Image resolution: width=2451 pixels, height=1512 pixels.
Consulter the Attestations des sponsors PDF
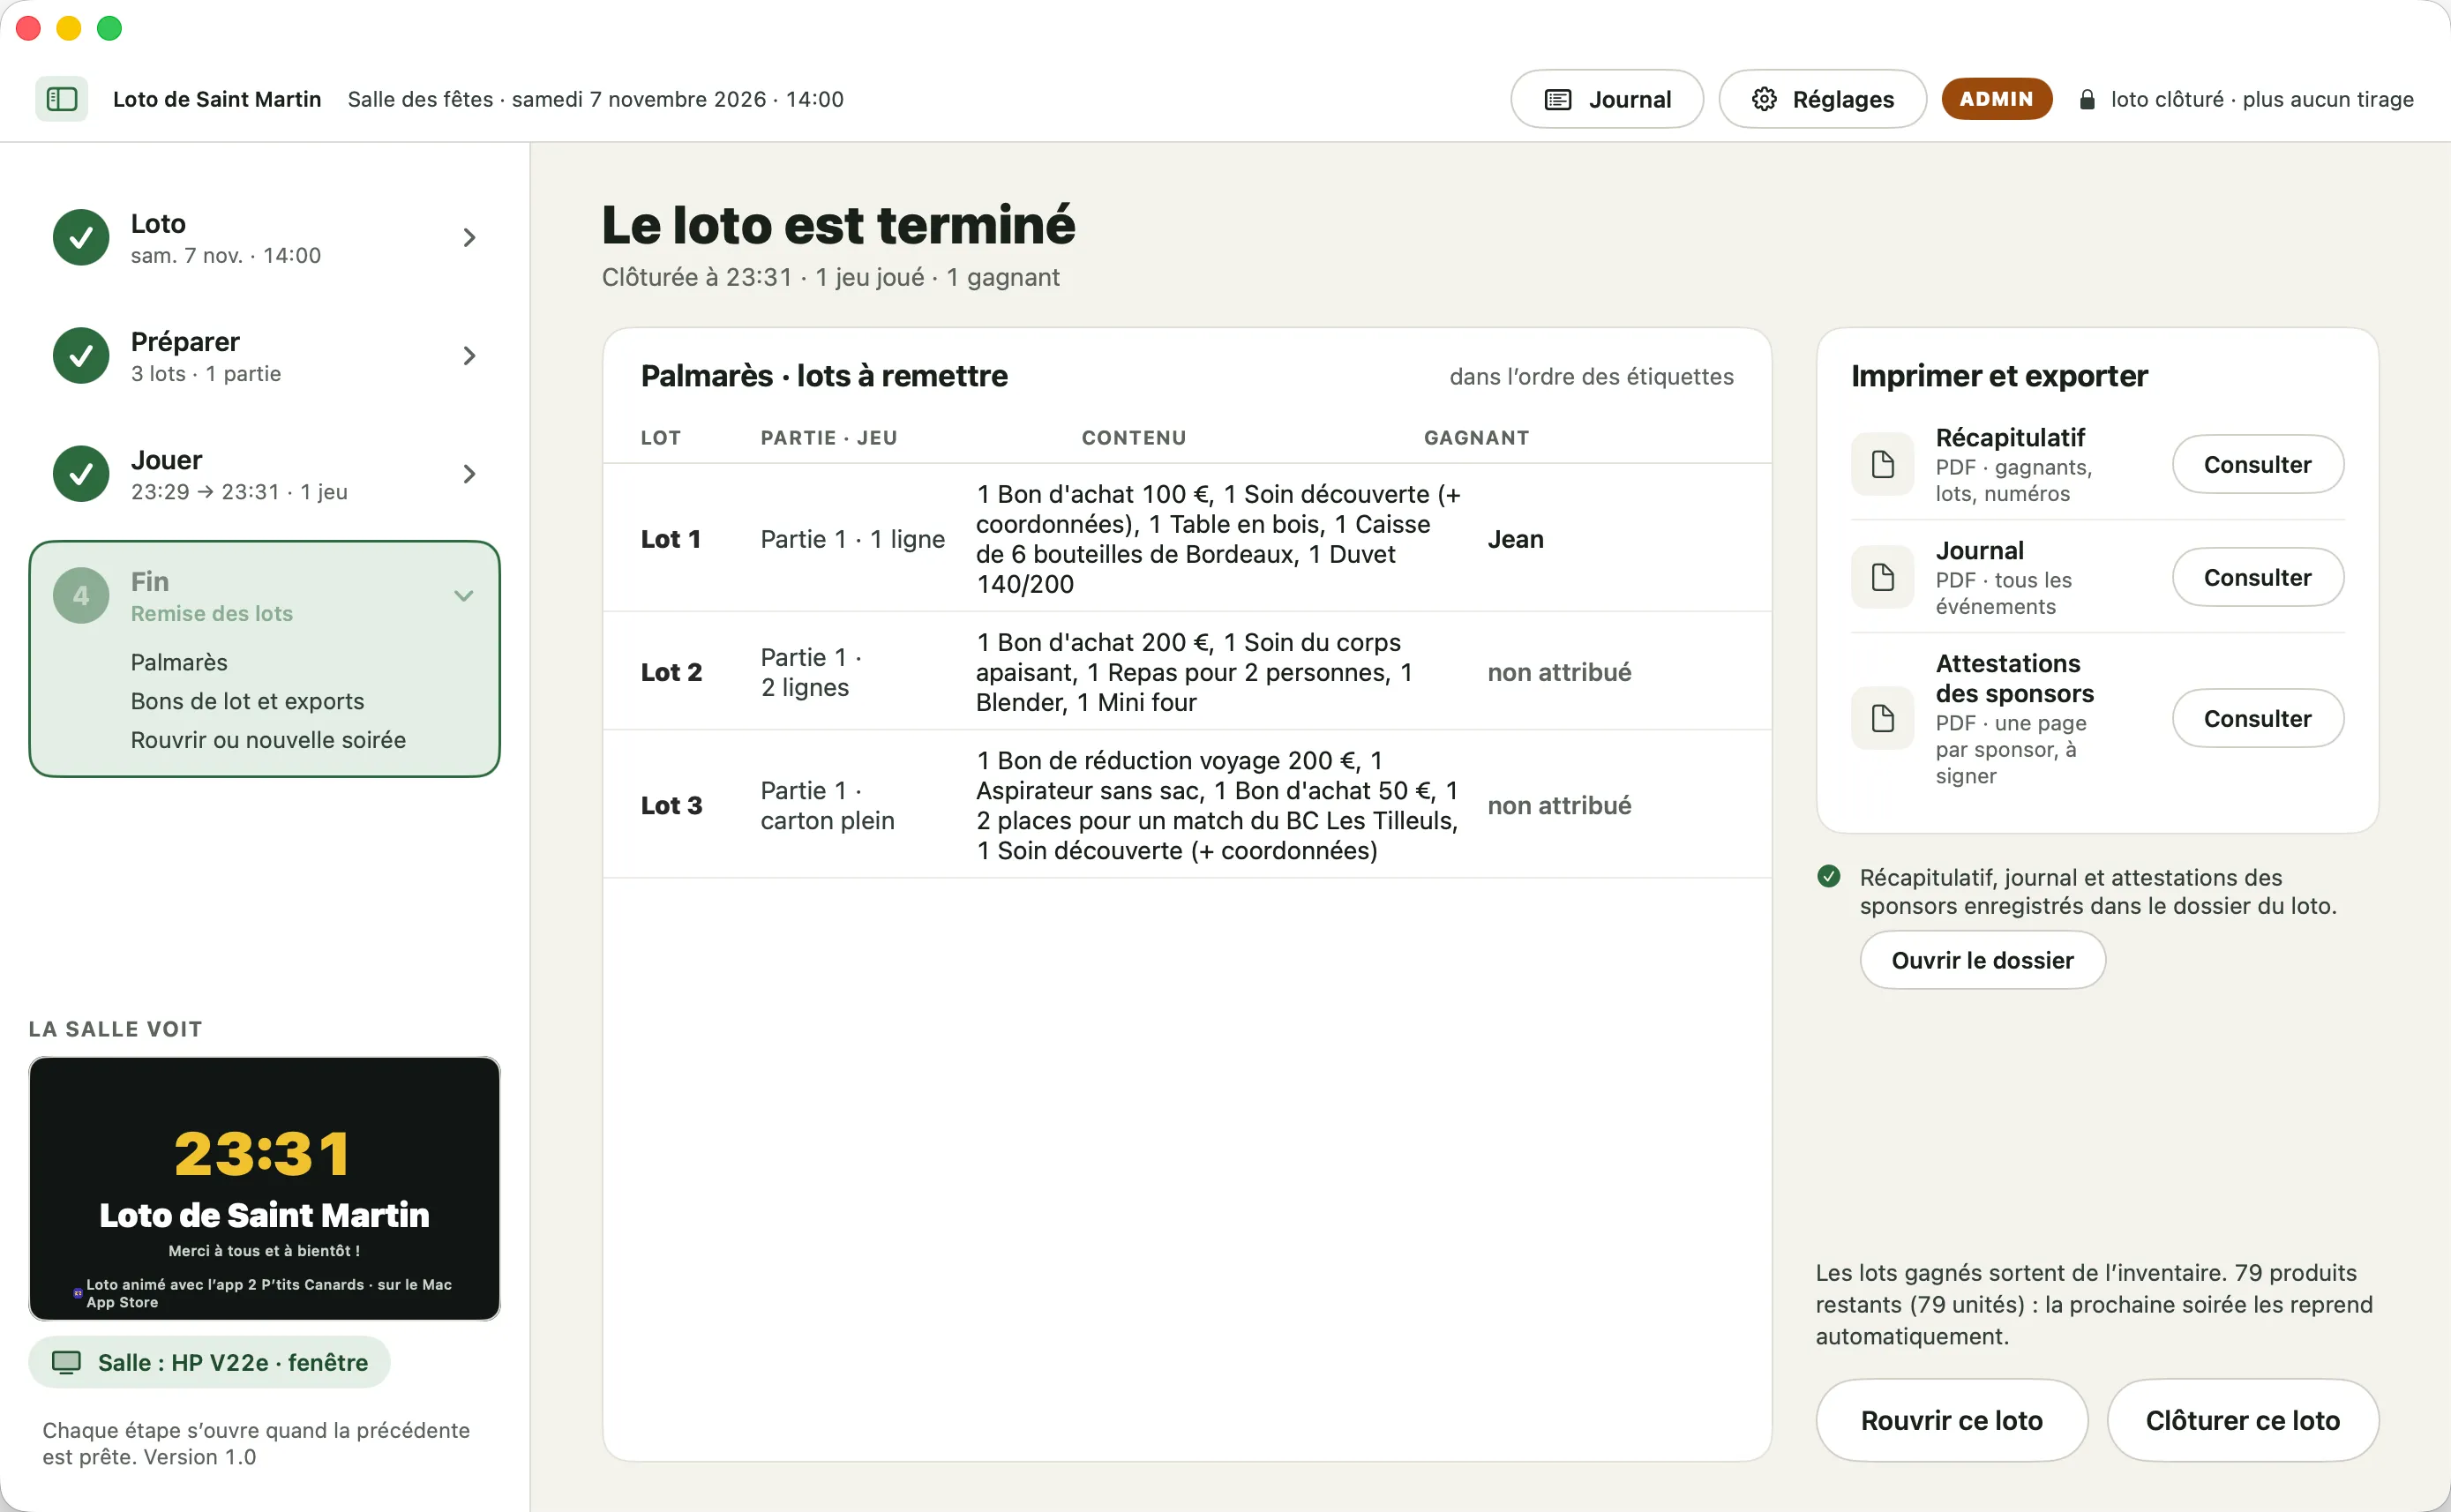coord(2257,718)
